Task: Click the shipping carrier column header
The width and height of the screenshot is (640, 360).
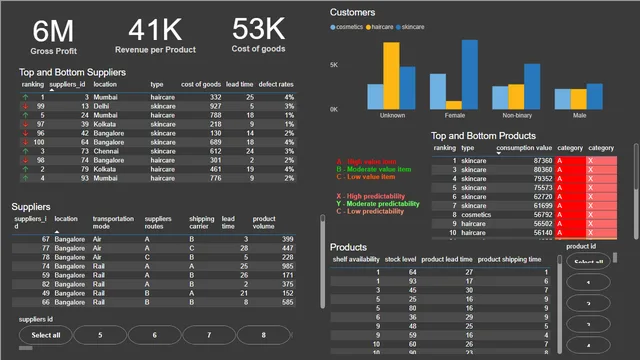Action: [x=202, y=222]
